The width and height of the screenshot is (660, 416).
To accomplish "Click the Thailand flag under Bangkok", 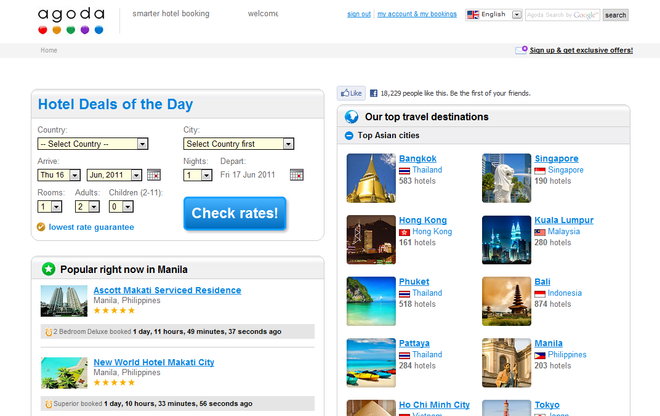I will pyautogui.click(x=405, y=170).
